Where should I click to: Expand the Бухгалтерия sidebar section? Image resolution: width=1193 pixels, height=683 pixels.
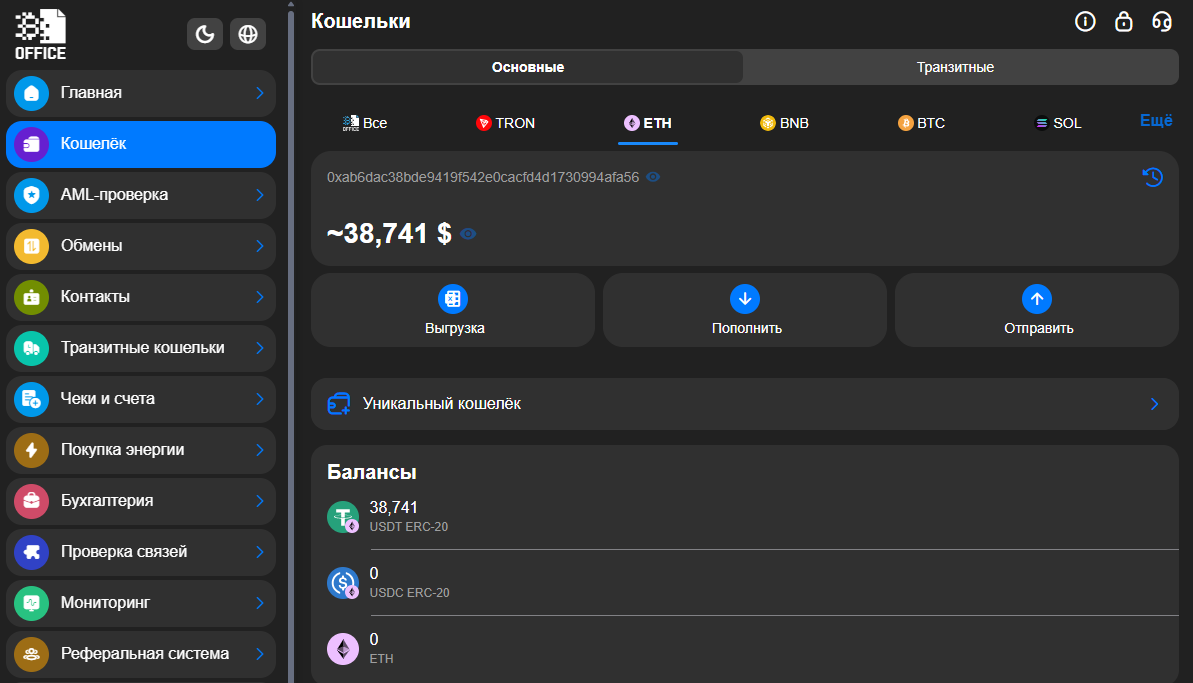point(140,501)
